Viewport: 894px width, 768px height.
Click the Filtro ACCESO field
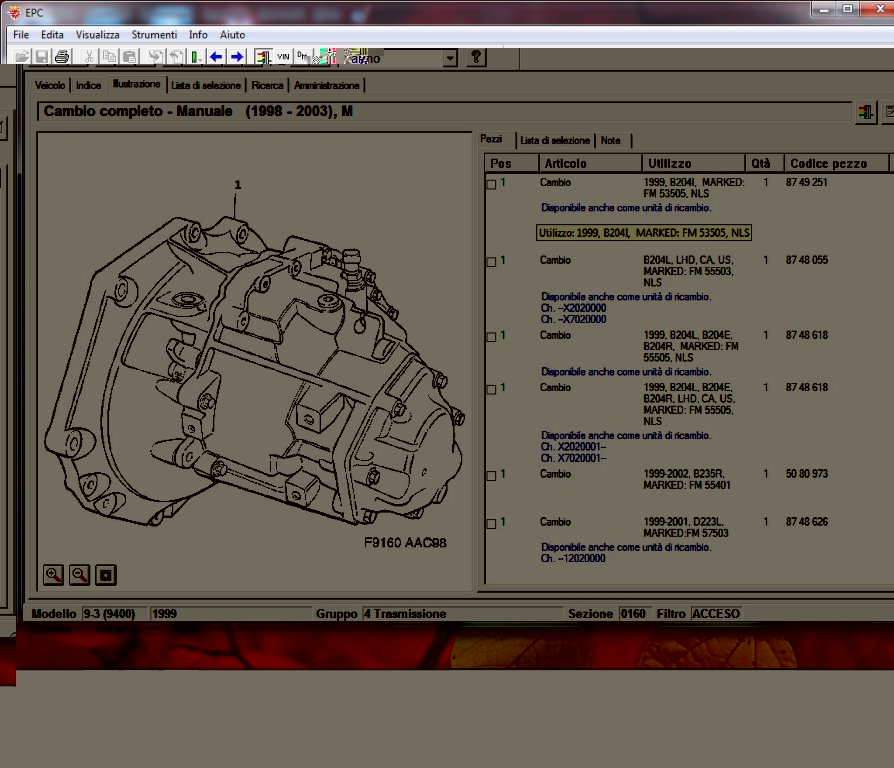(x=716, y=613)
